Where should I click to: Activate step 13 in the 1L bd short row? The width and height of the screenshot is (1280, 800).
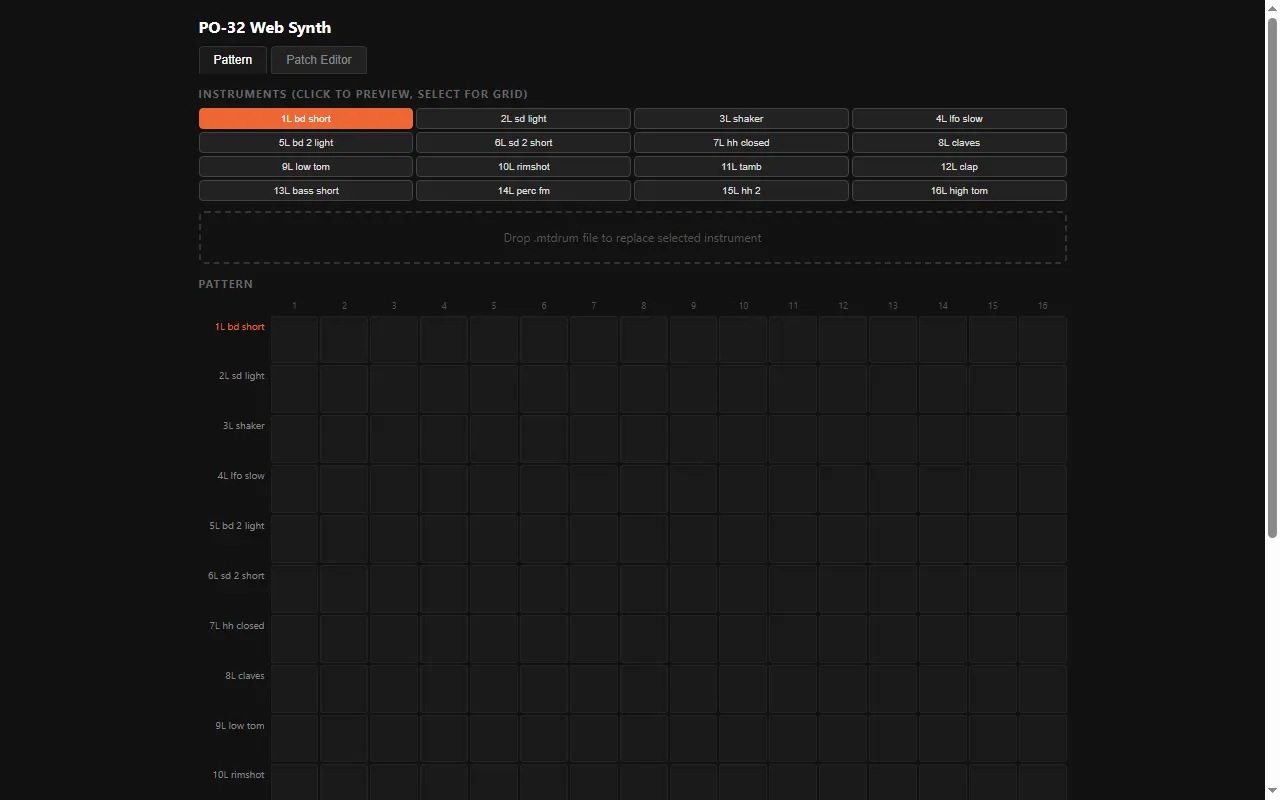click(x=893, y=339)
